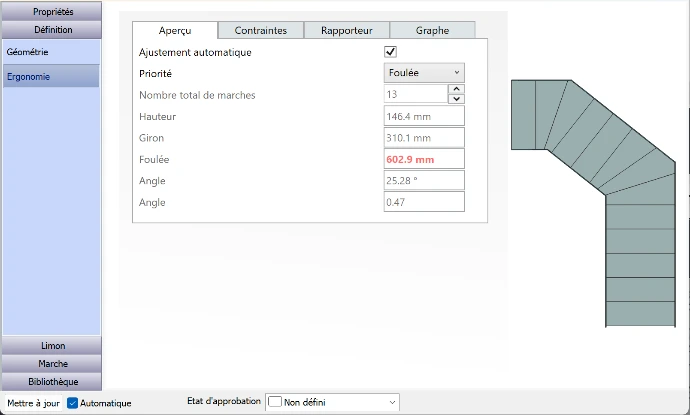The width and height of the screenshot is (690, 415).
Task: Toggle the Automatique update checkbox
Action: 73,403
